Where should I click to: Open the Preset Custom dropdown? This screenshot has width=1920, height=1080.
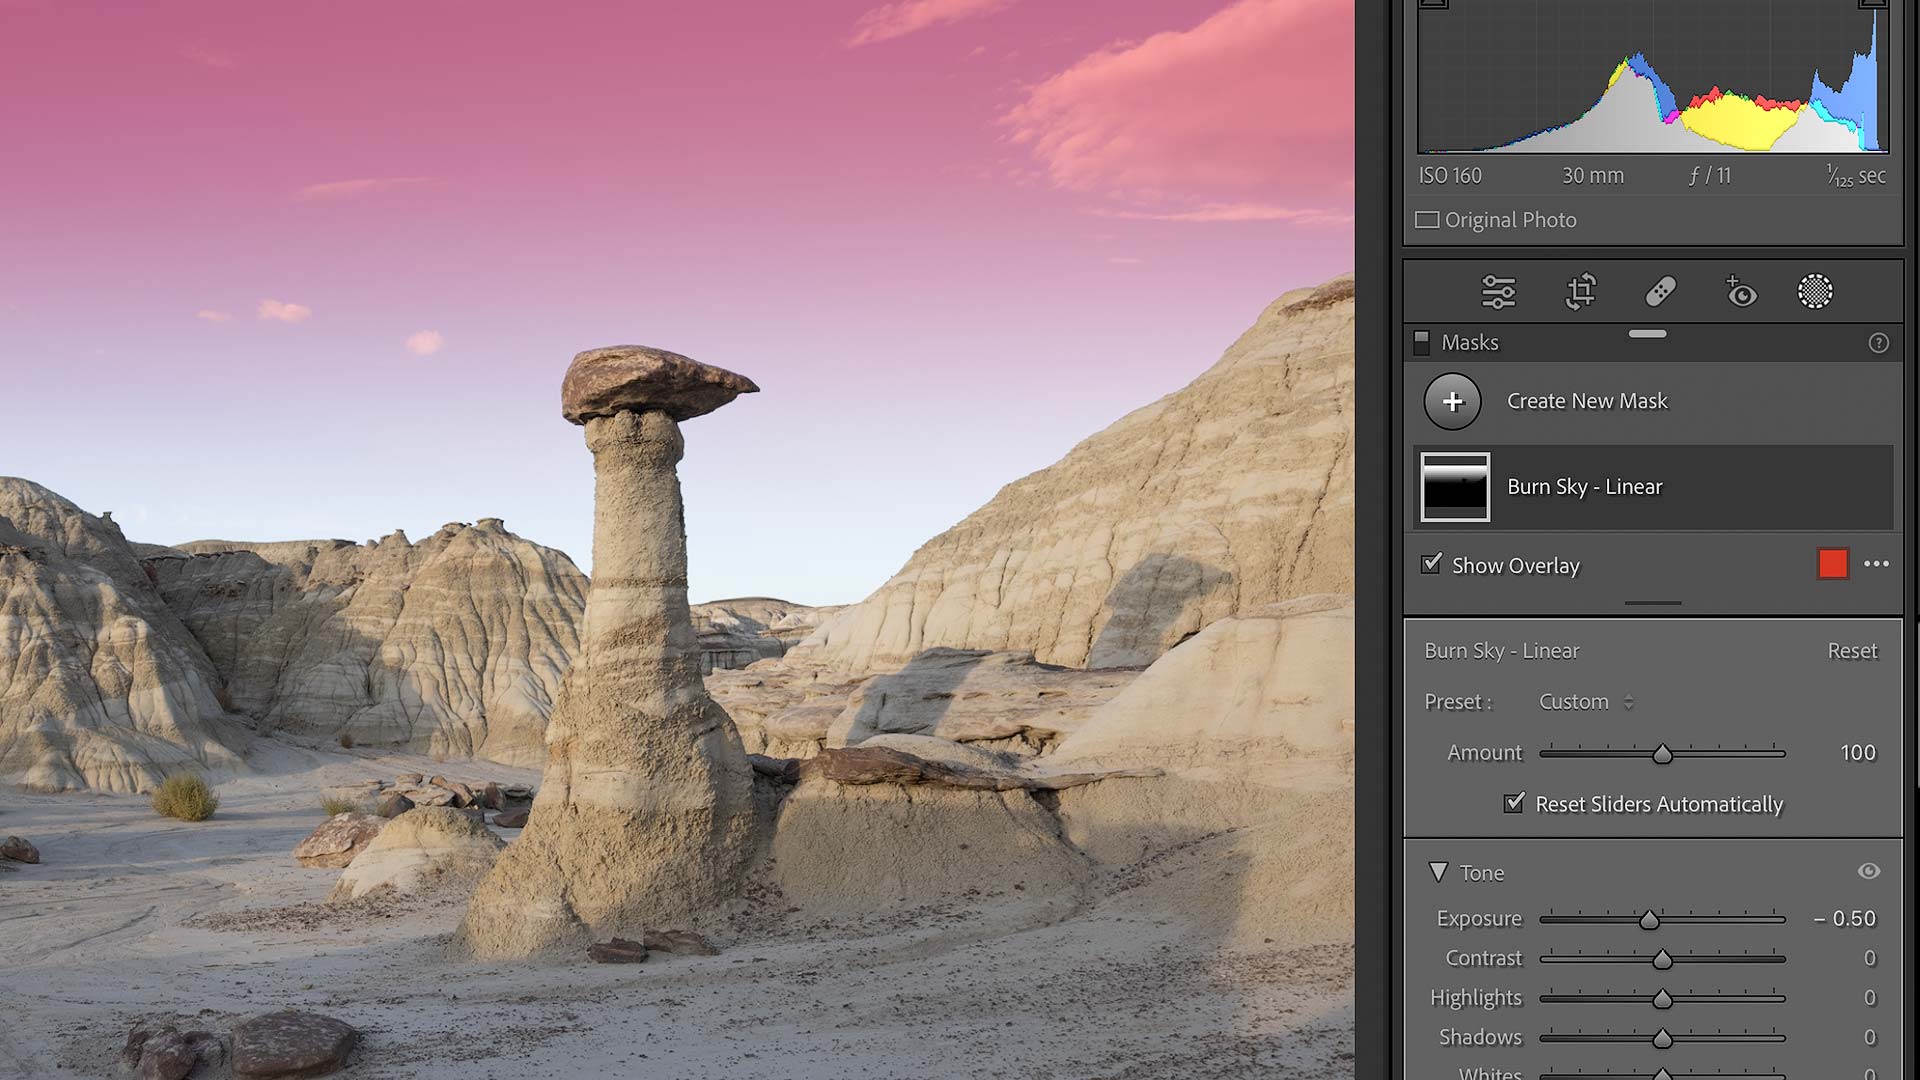[1586, 701]
